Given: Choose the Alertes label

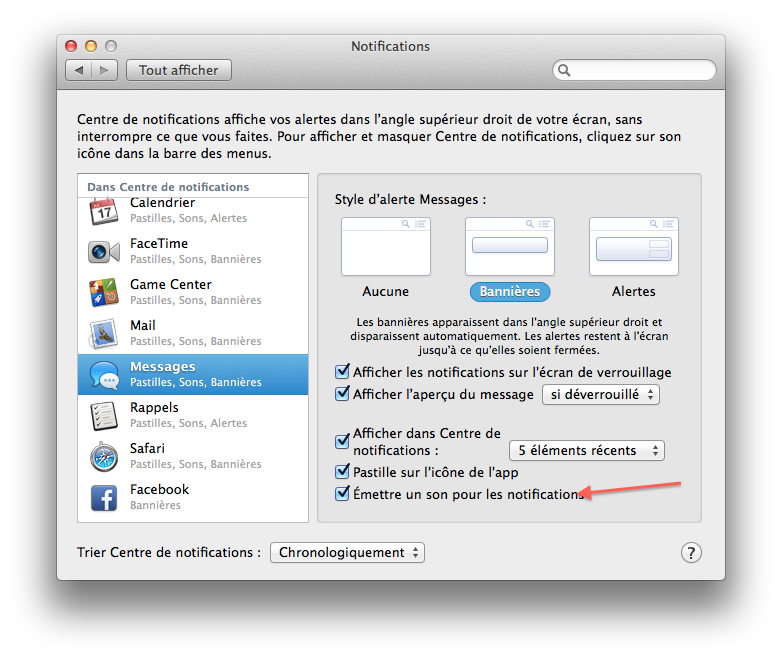Looking at the screenshot, I should point(633,291).
